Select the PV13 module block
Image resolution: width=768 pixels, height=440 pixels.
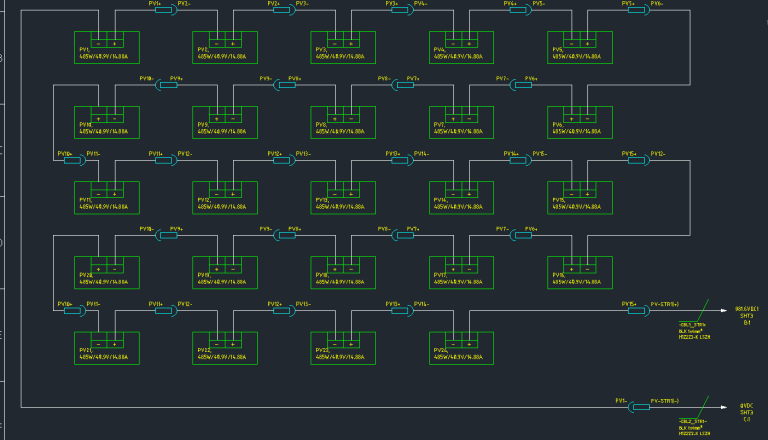(343, 198)
